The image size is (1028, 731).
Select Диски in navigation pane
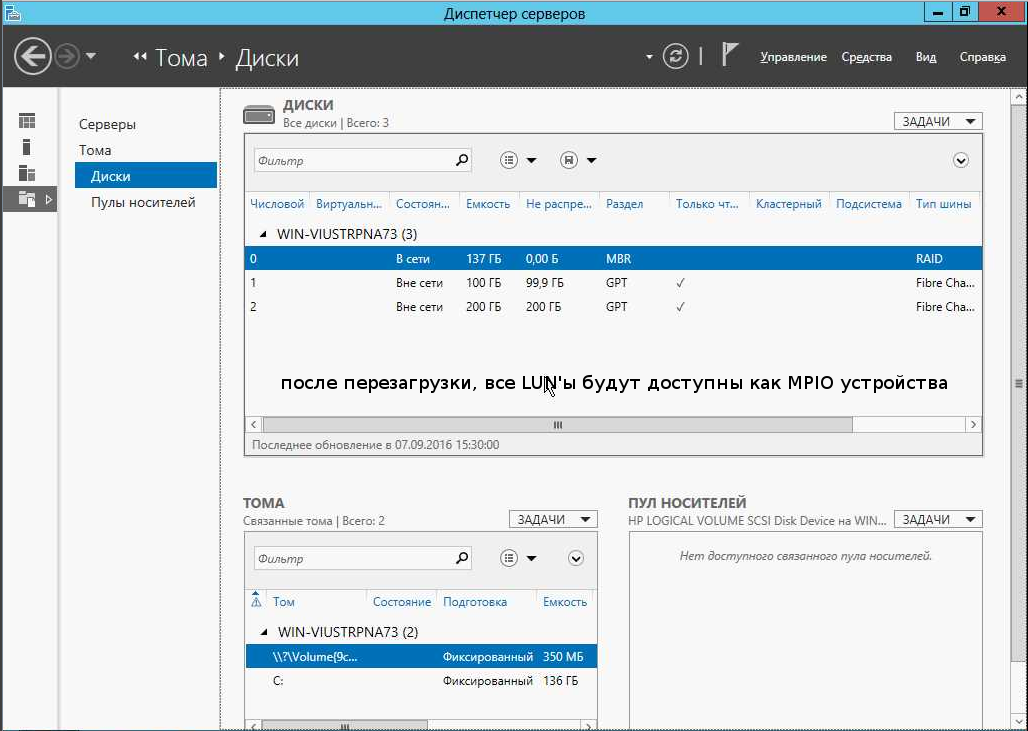coord(146,176)
